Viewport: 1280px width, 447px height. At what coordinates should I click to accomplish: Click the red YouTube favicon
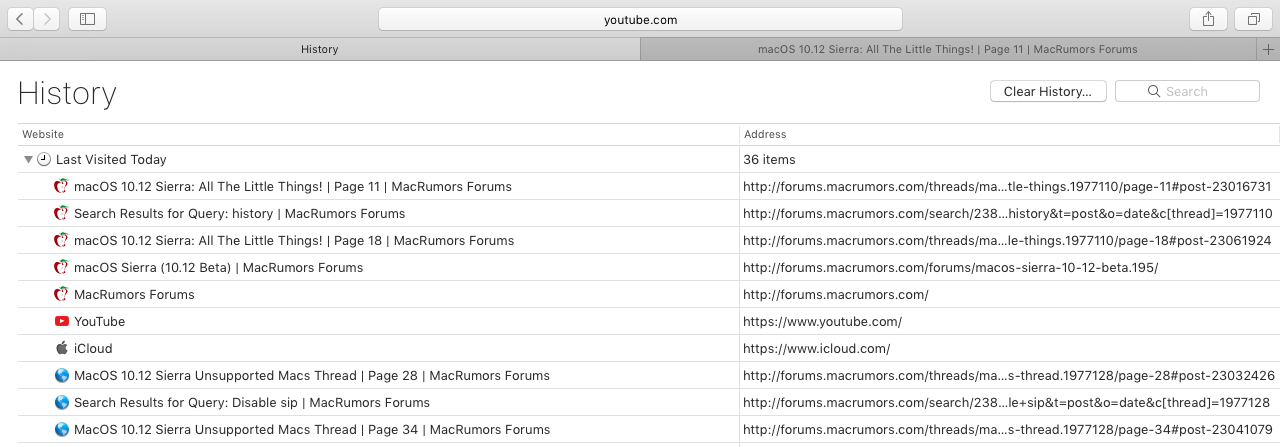[62, 321]
